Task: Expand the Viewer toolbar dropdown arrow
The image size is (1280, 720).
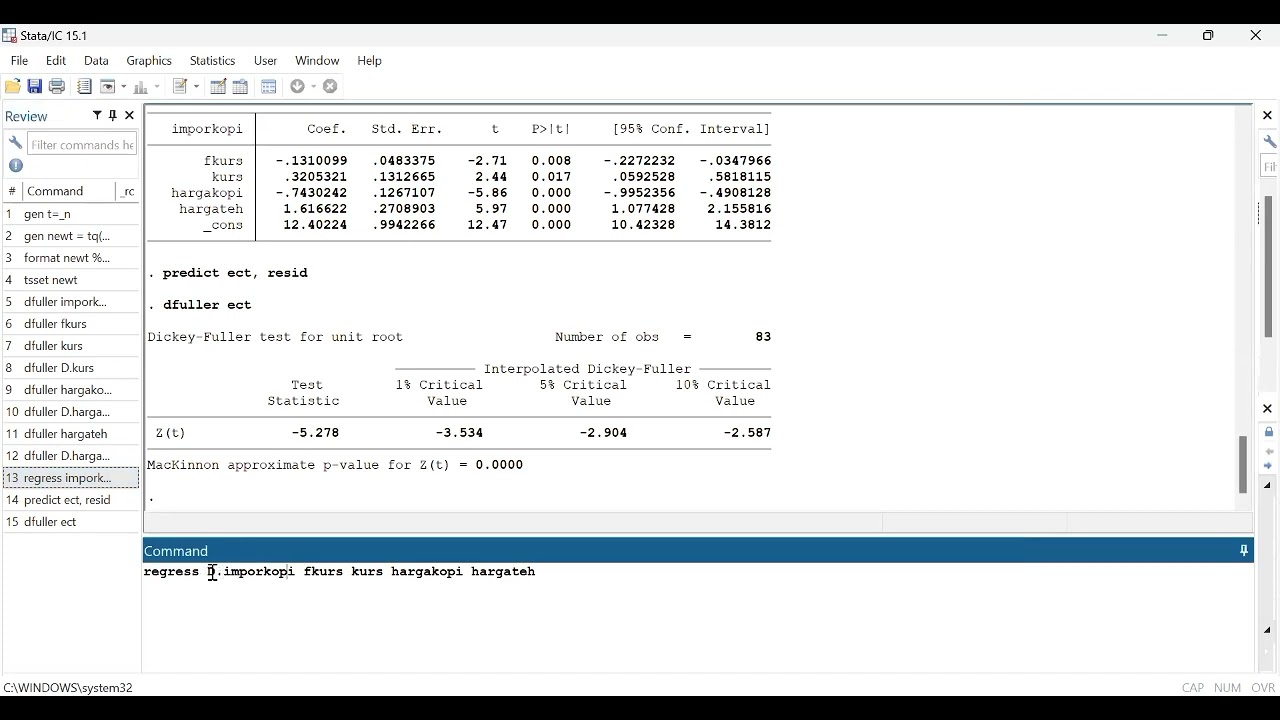Action: click(123, 87)
